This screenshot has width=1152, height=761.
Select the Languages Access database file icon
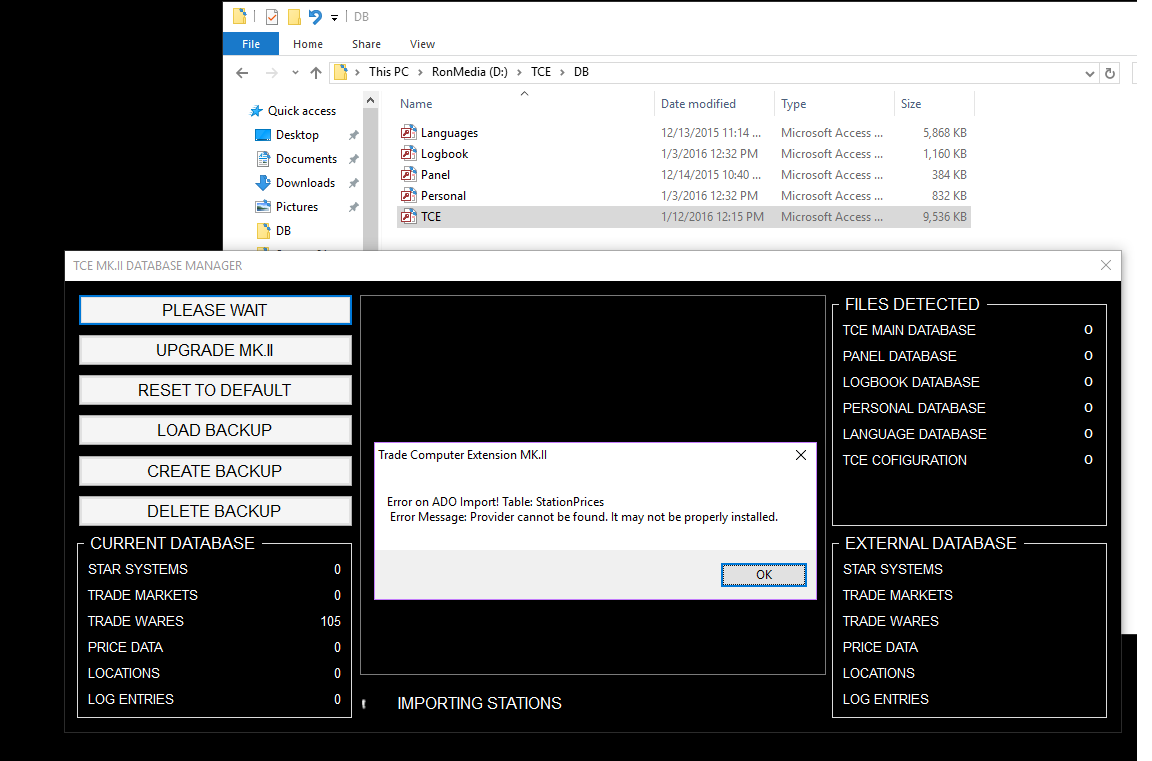(x=408, y=132)
